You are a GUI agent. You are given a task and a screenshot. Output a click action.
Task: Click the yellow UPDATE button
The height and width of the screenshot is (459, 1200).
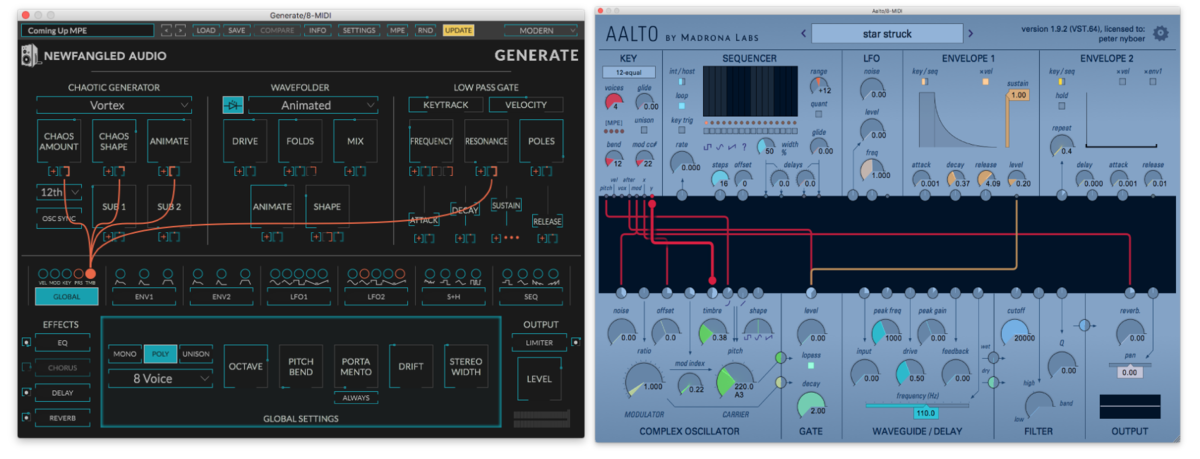[459, 31]
